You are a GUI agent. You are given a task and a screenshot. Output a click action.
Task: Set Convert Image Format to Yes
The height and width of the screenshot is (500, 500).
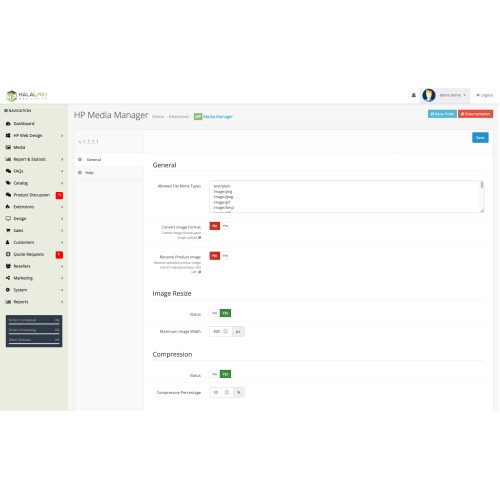click(x=226, y=226)
